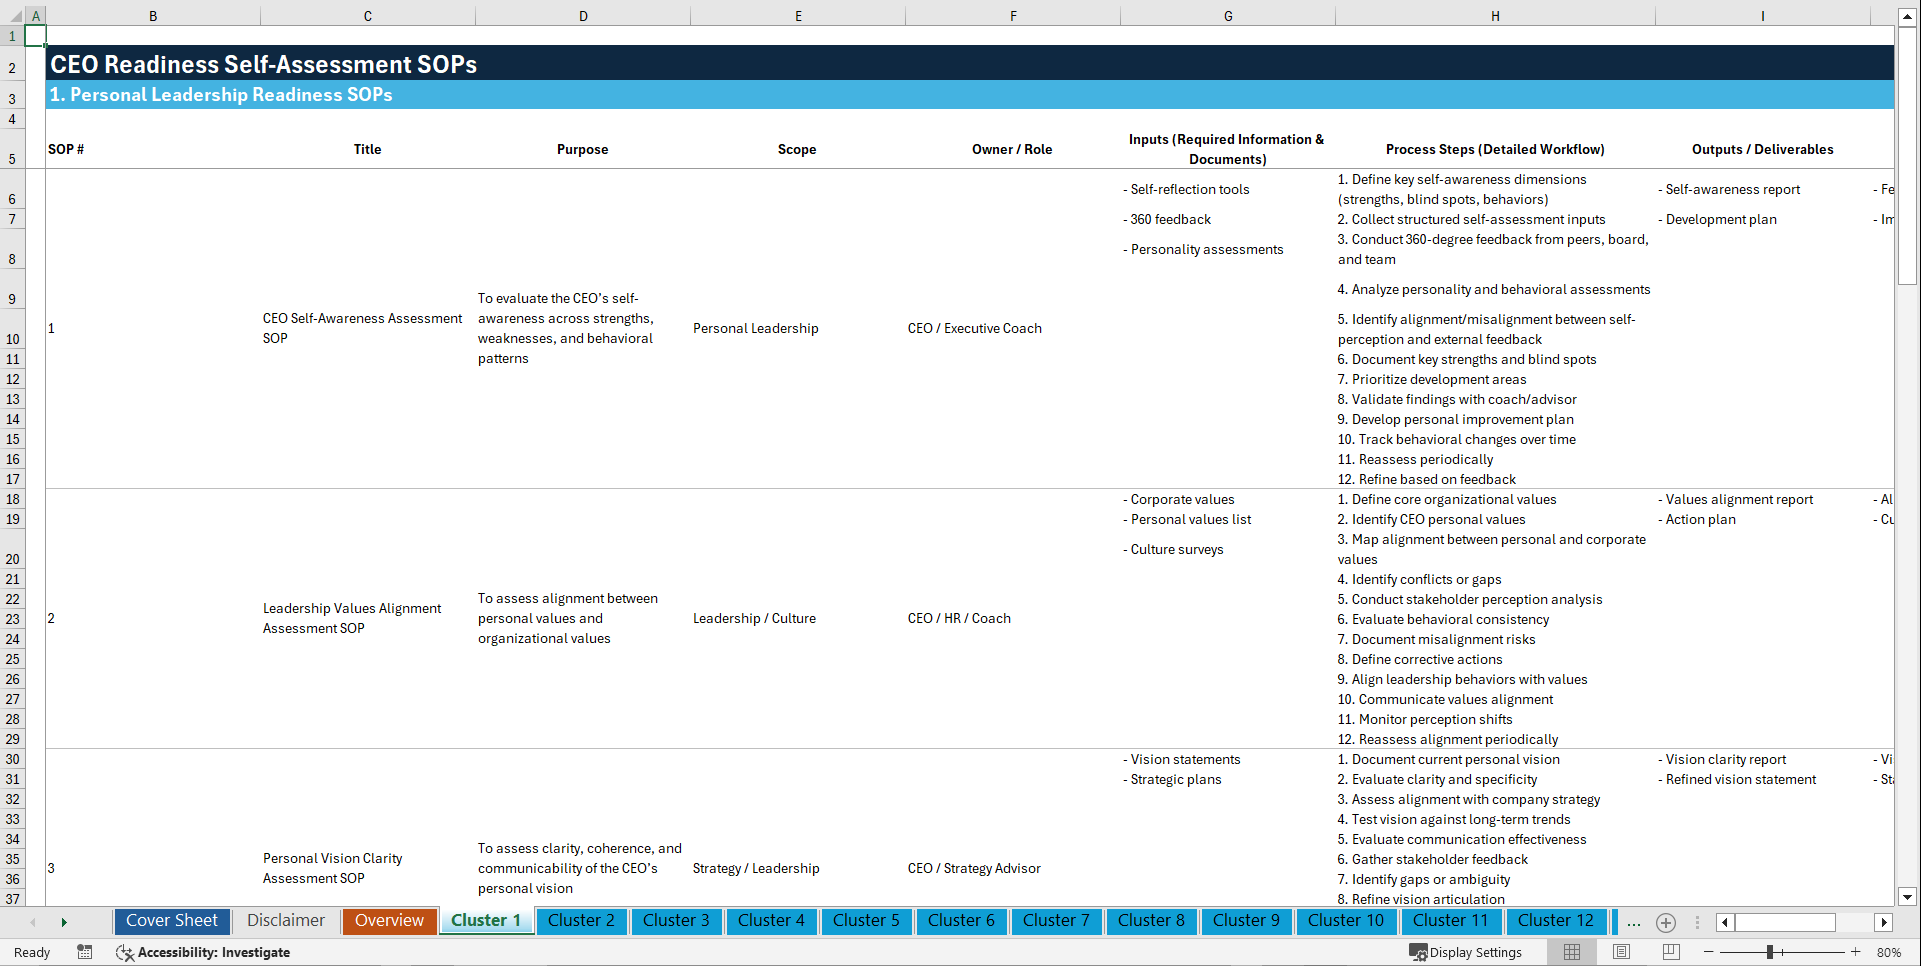Click the 80% zoom level indicator

(x=1889, y=952)
